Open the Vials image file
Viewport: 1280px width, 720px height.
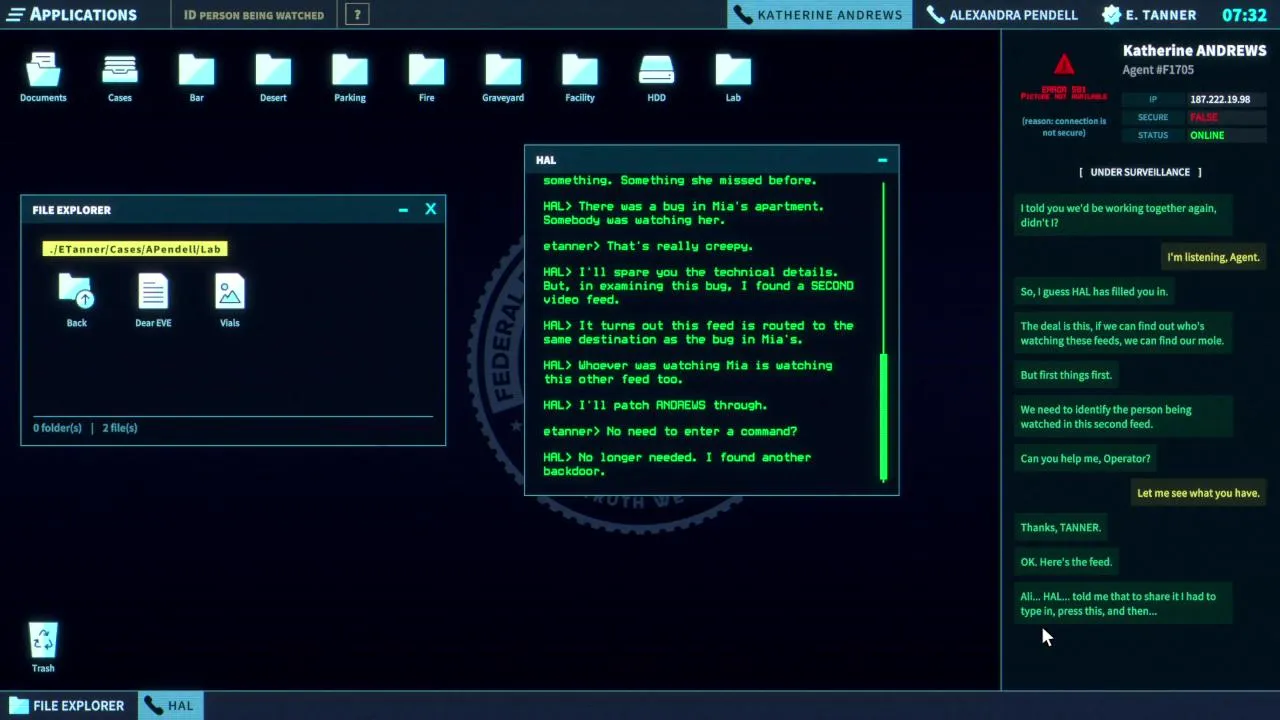(x=230, y=301)
